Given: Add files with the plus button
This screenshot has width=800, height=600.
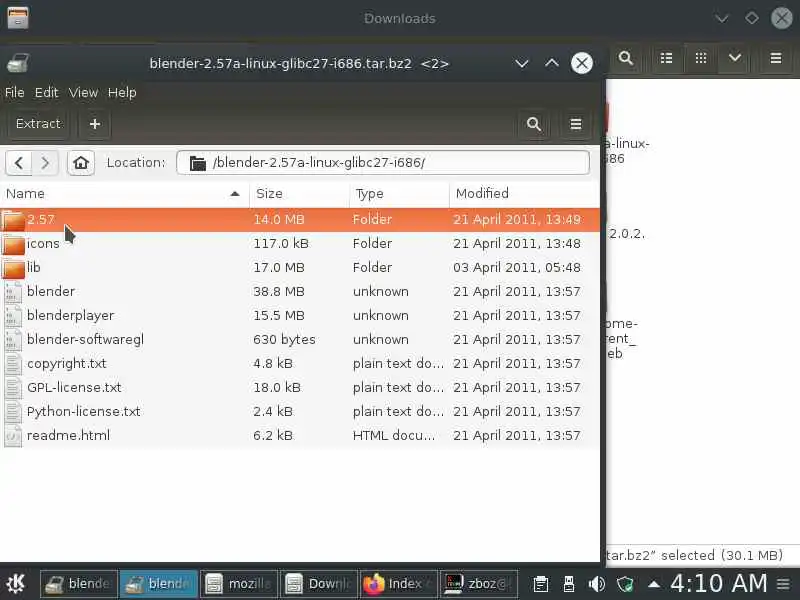Looking at the screenshot, I should click(x=94, y=124).
